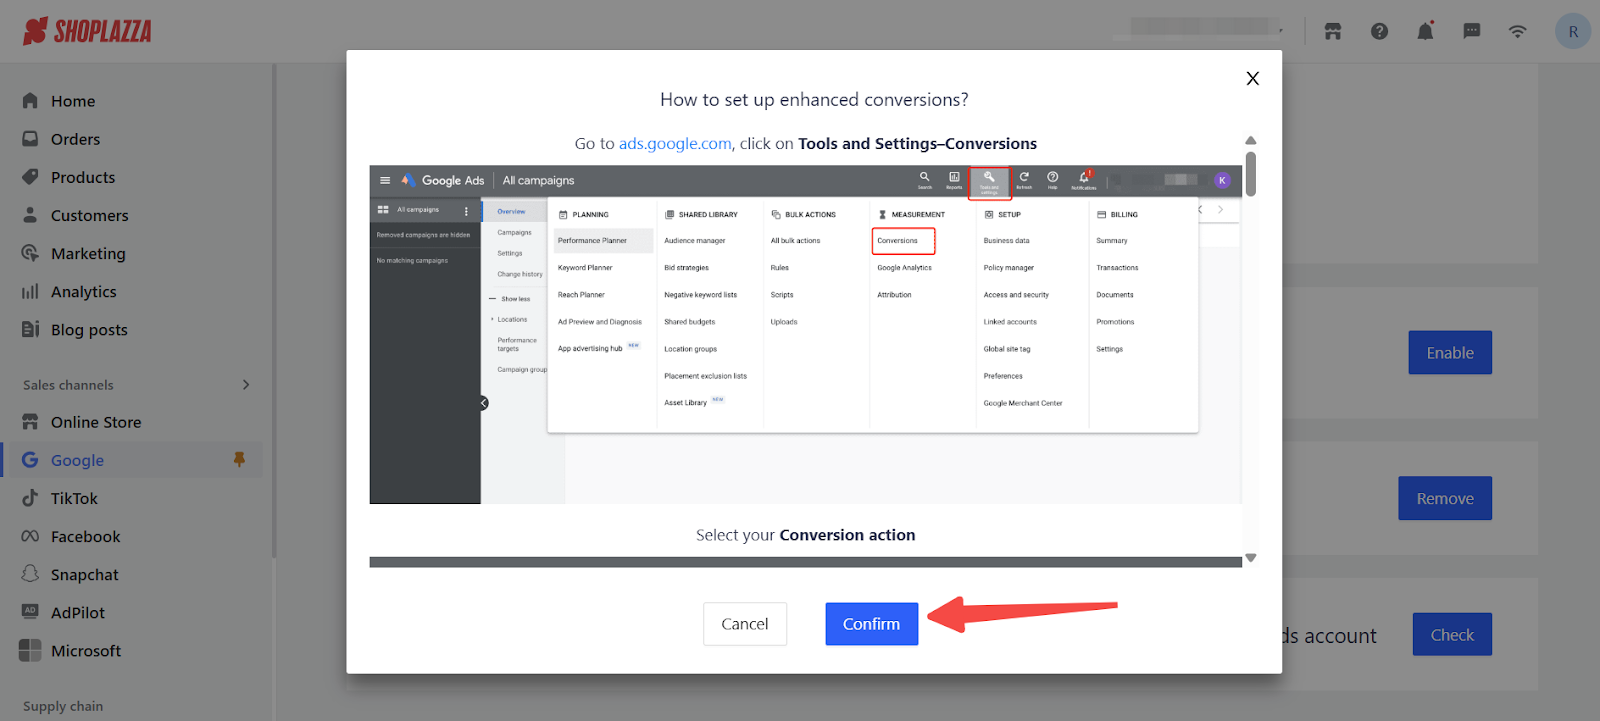This screenshot has height=721, width=1600.
Task: Click the Remove button behind dialog
Action: (1445, 498)
